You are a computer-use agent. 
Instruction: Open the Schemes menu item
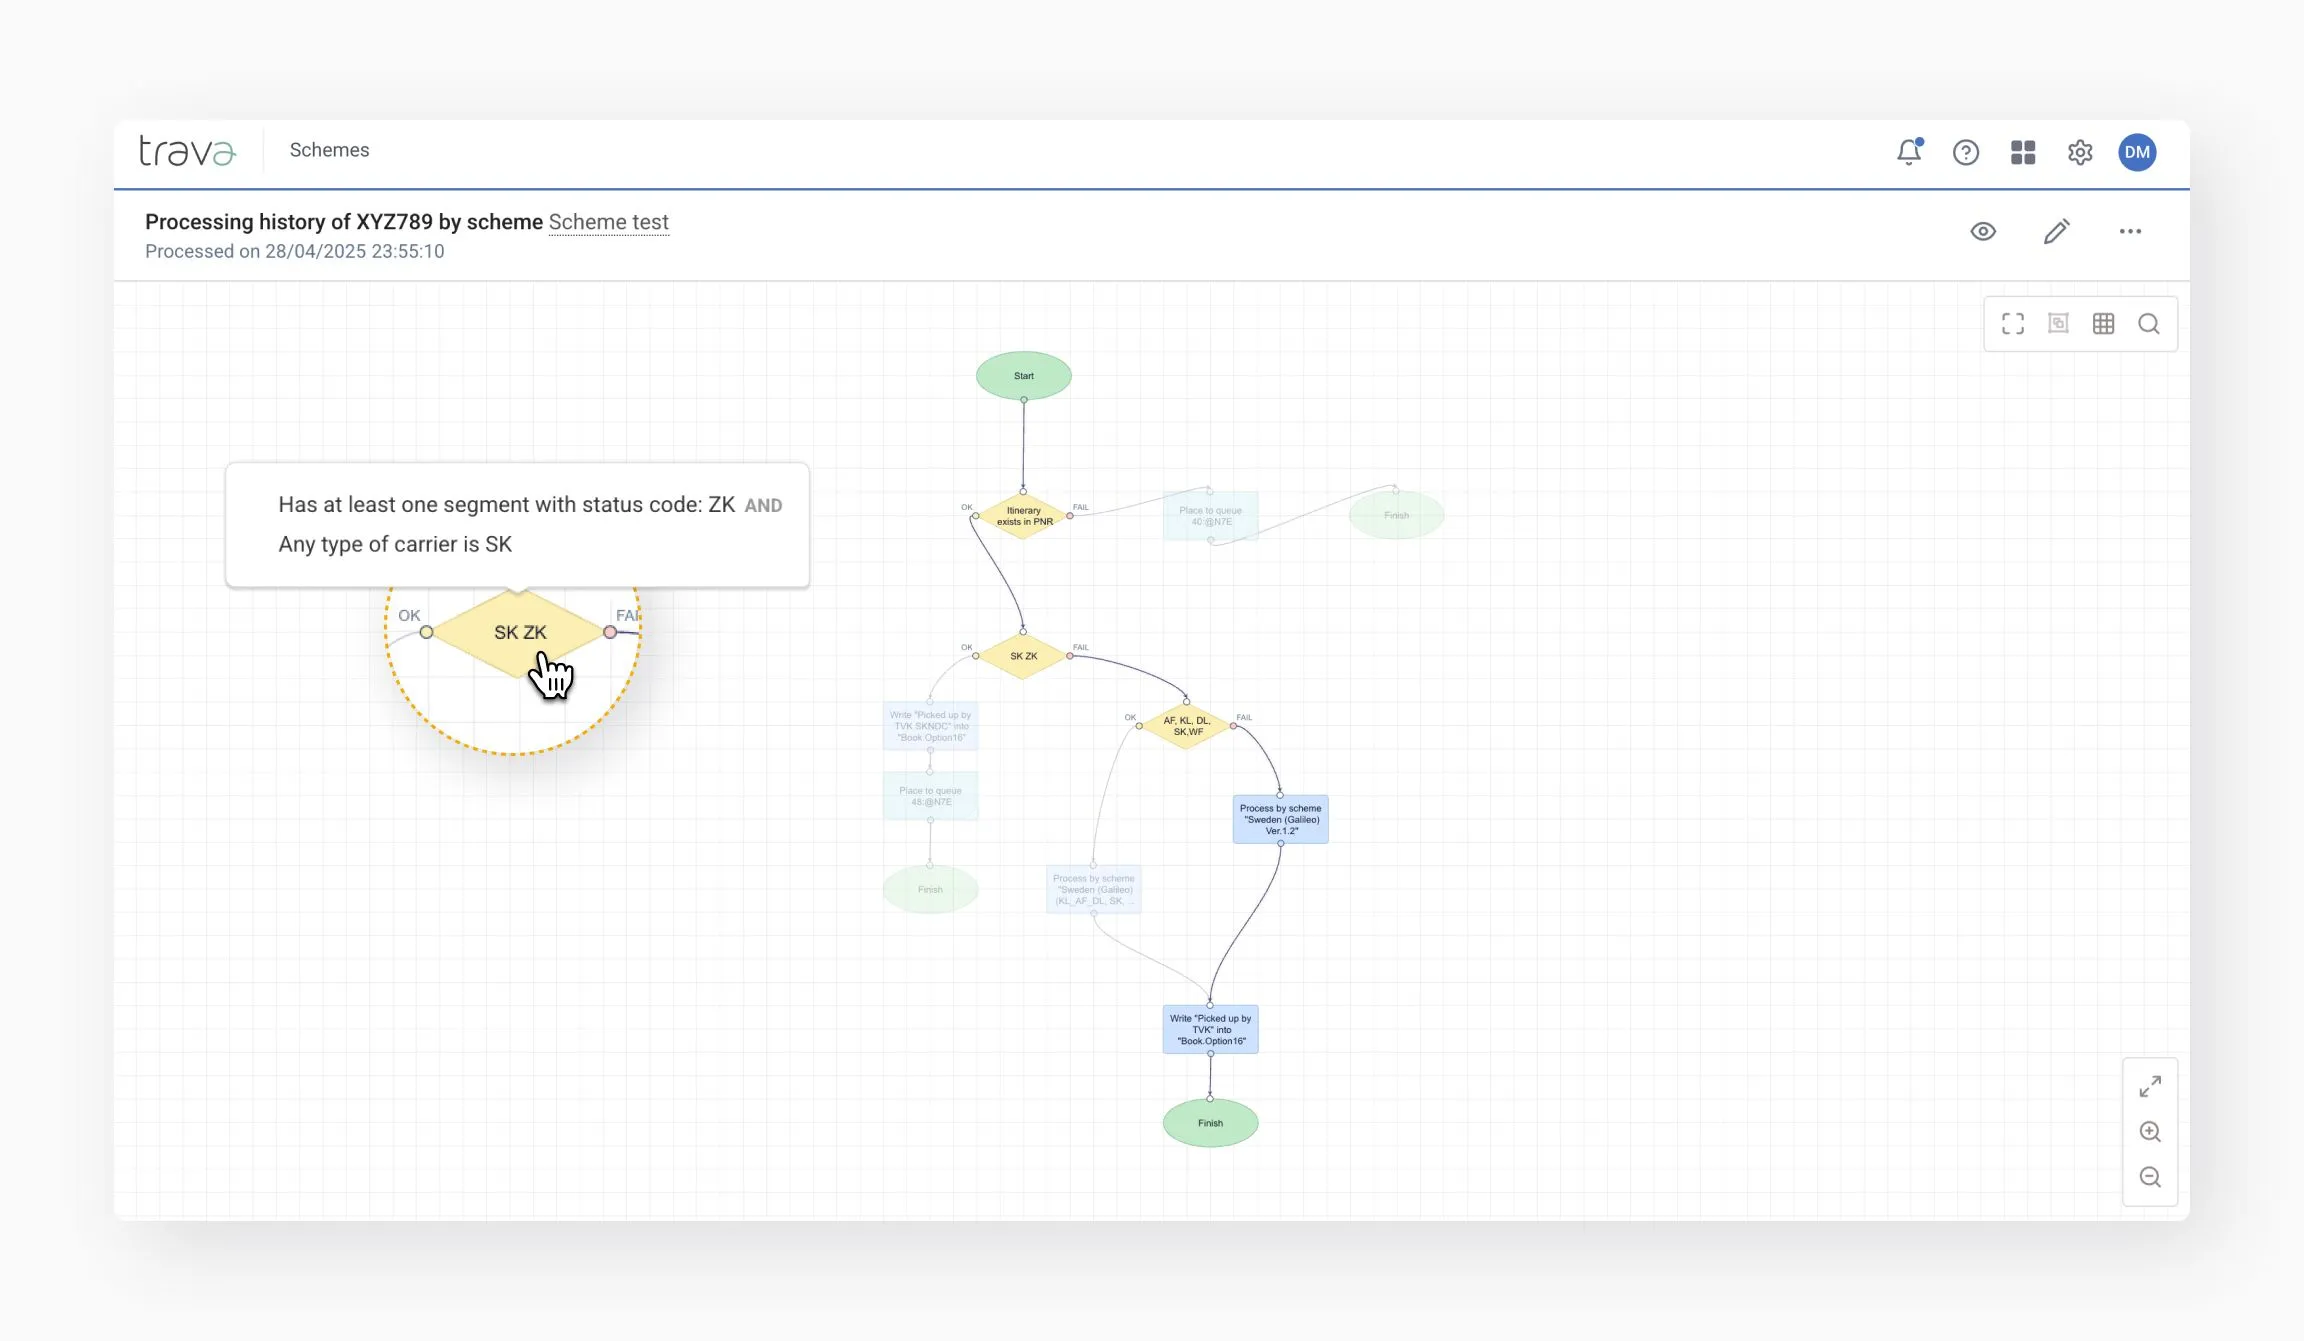329,150
